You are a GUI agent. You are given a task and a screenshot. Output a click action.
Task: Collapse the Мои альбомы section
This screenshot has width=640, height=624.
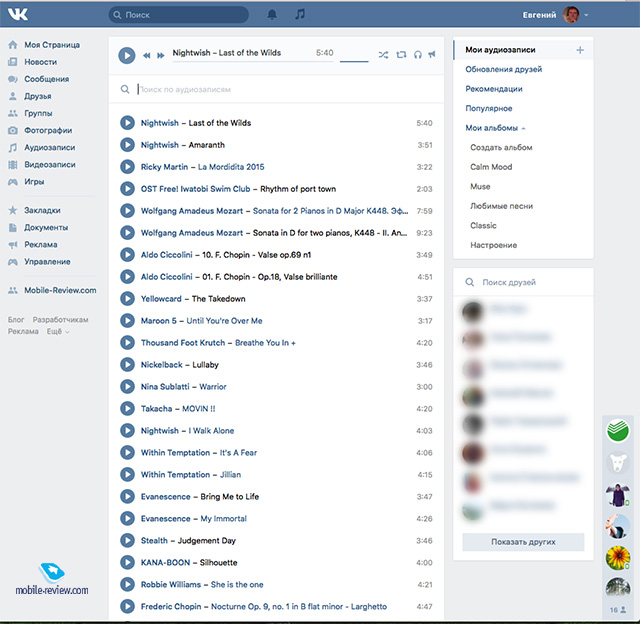pos(495,128)
